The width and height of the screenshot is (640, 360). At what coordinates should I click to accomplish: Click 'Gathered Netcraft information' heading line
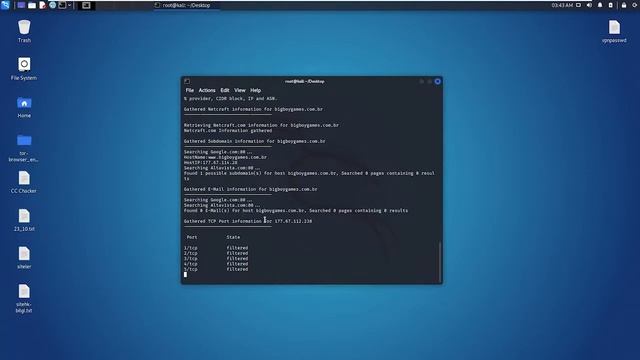[253, 109]
